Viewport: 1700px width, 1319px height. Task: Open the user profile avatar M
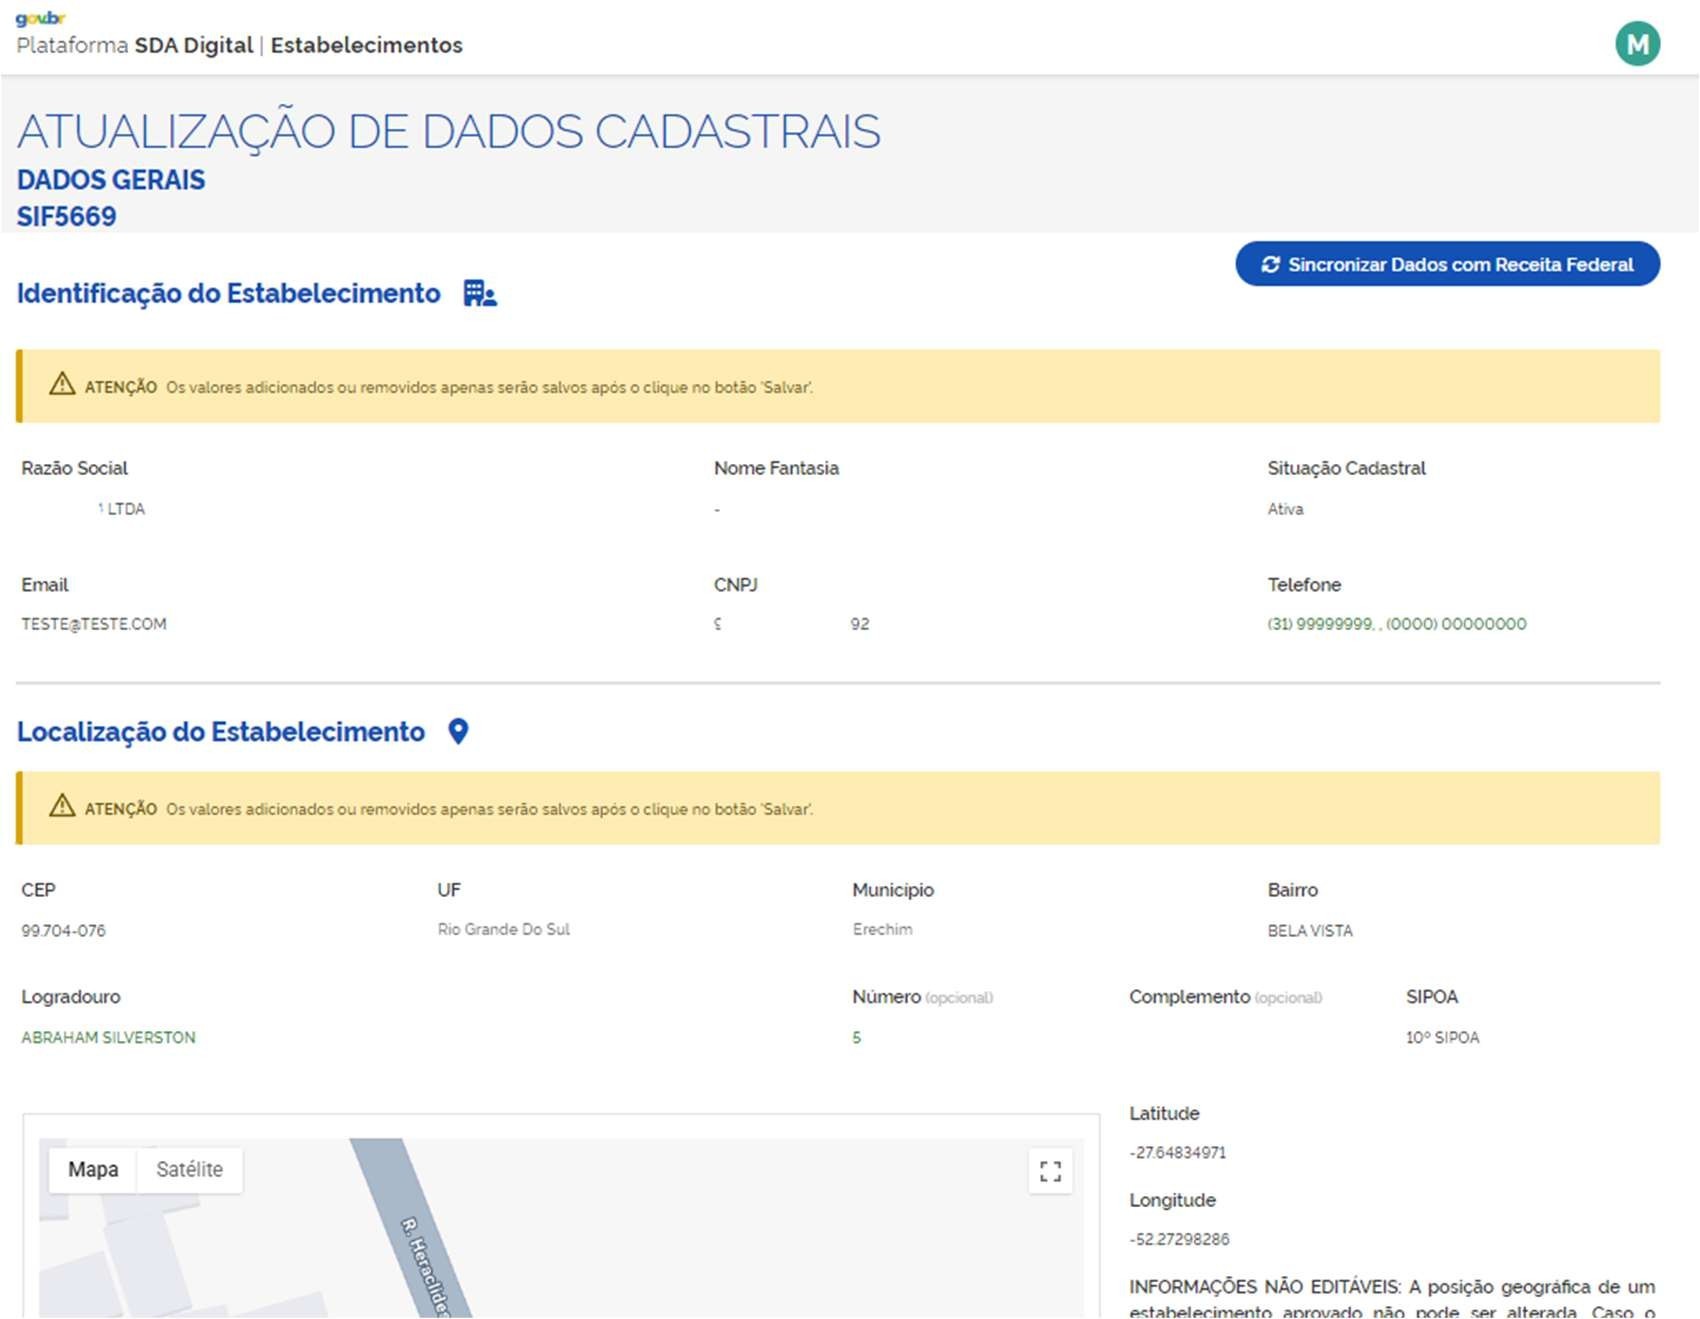[1637, 45]
